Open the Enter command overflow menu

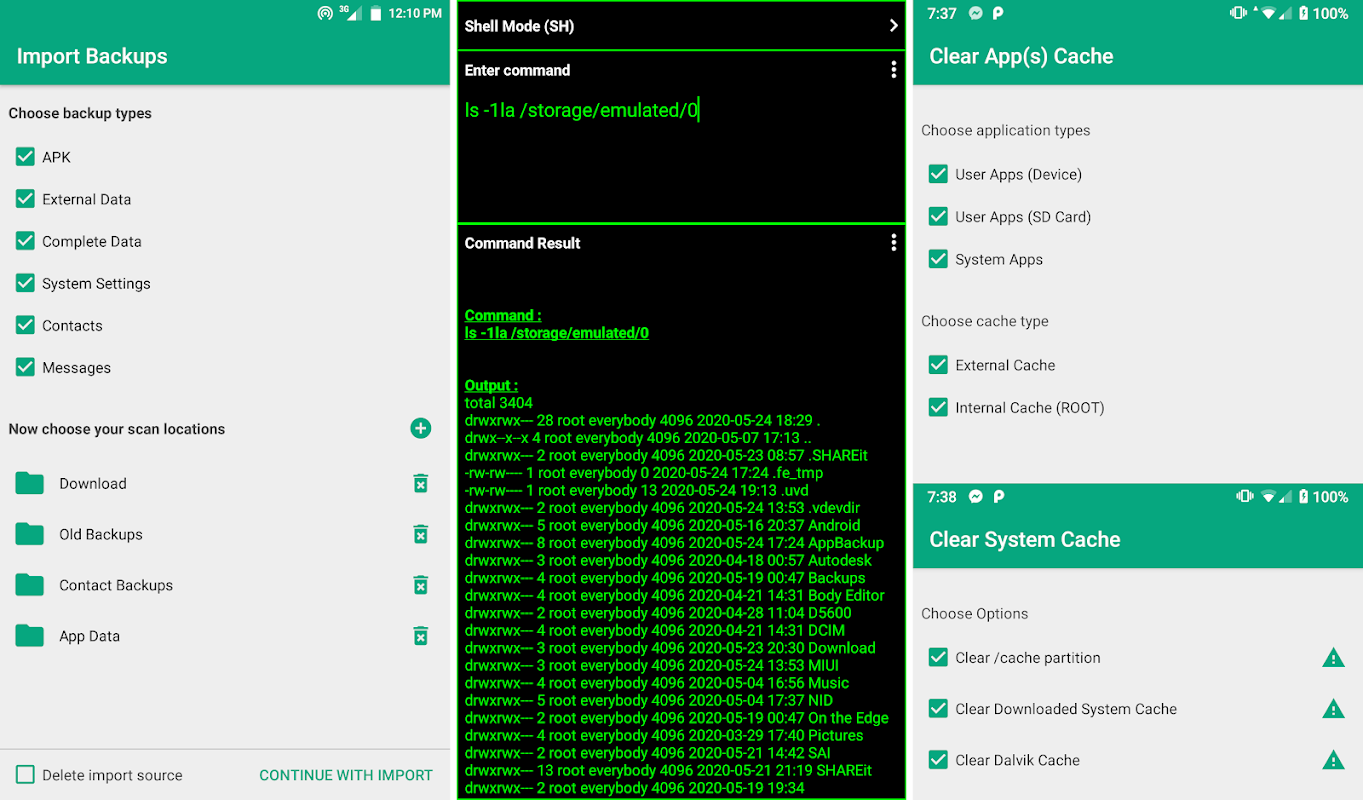coord(893,70)
